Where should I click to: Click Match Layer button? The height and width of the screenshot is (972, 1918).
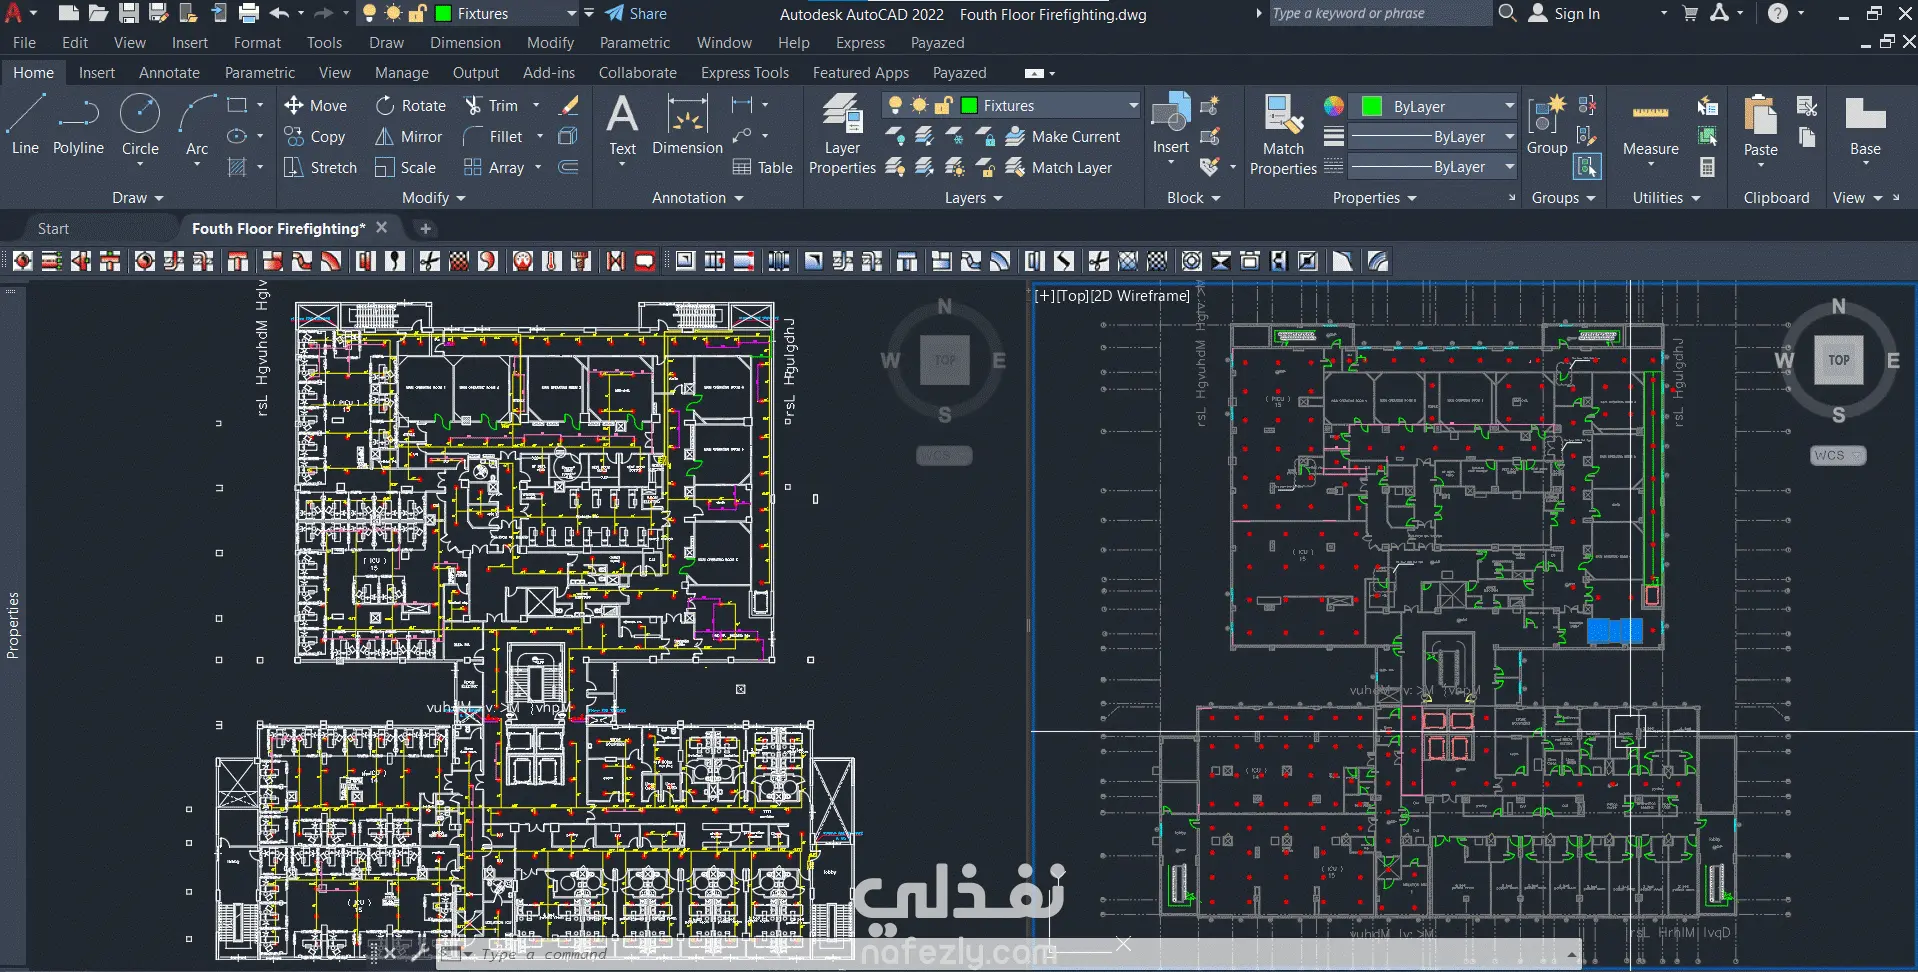point(1058,167)
